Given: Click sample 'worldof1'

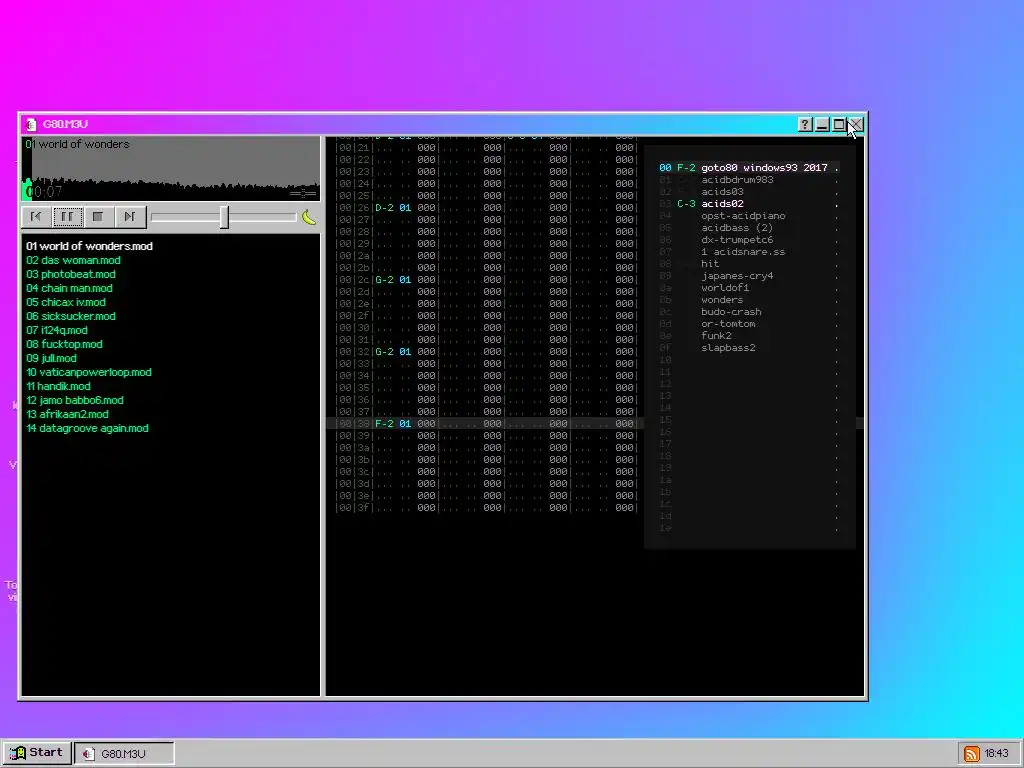Looking at the screenshot, I should pyautogui.click(x=725, y=288).
